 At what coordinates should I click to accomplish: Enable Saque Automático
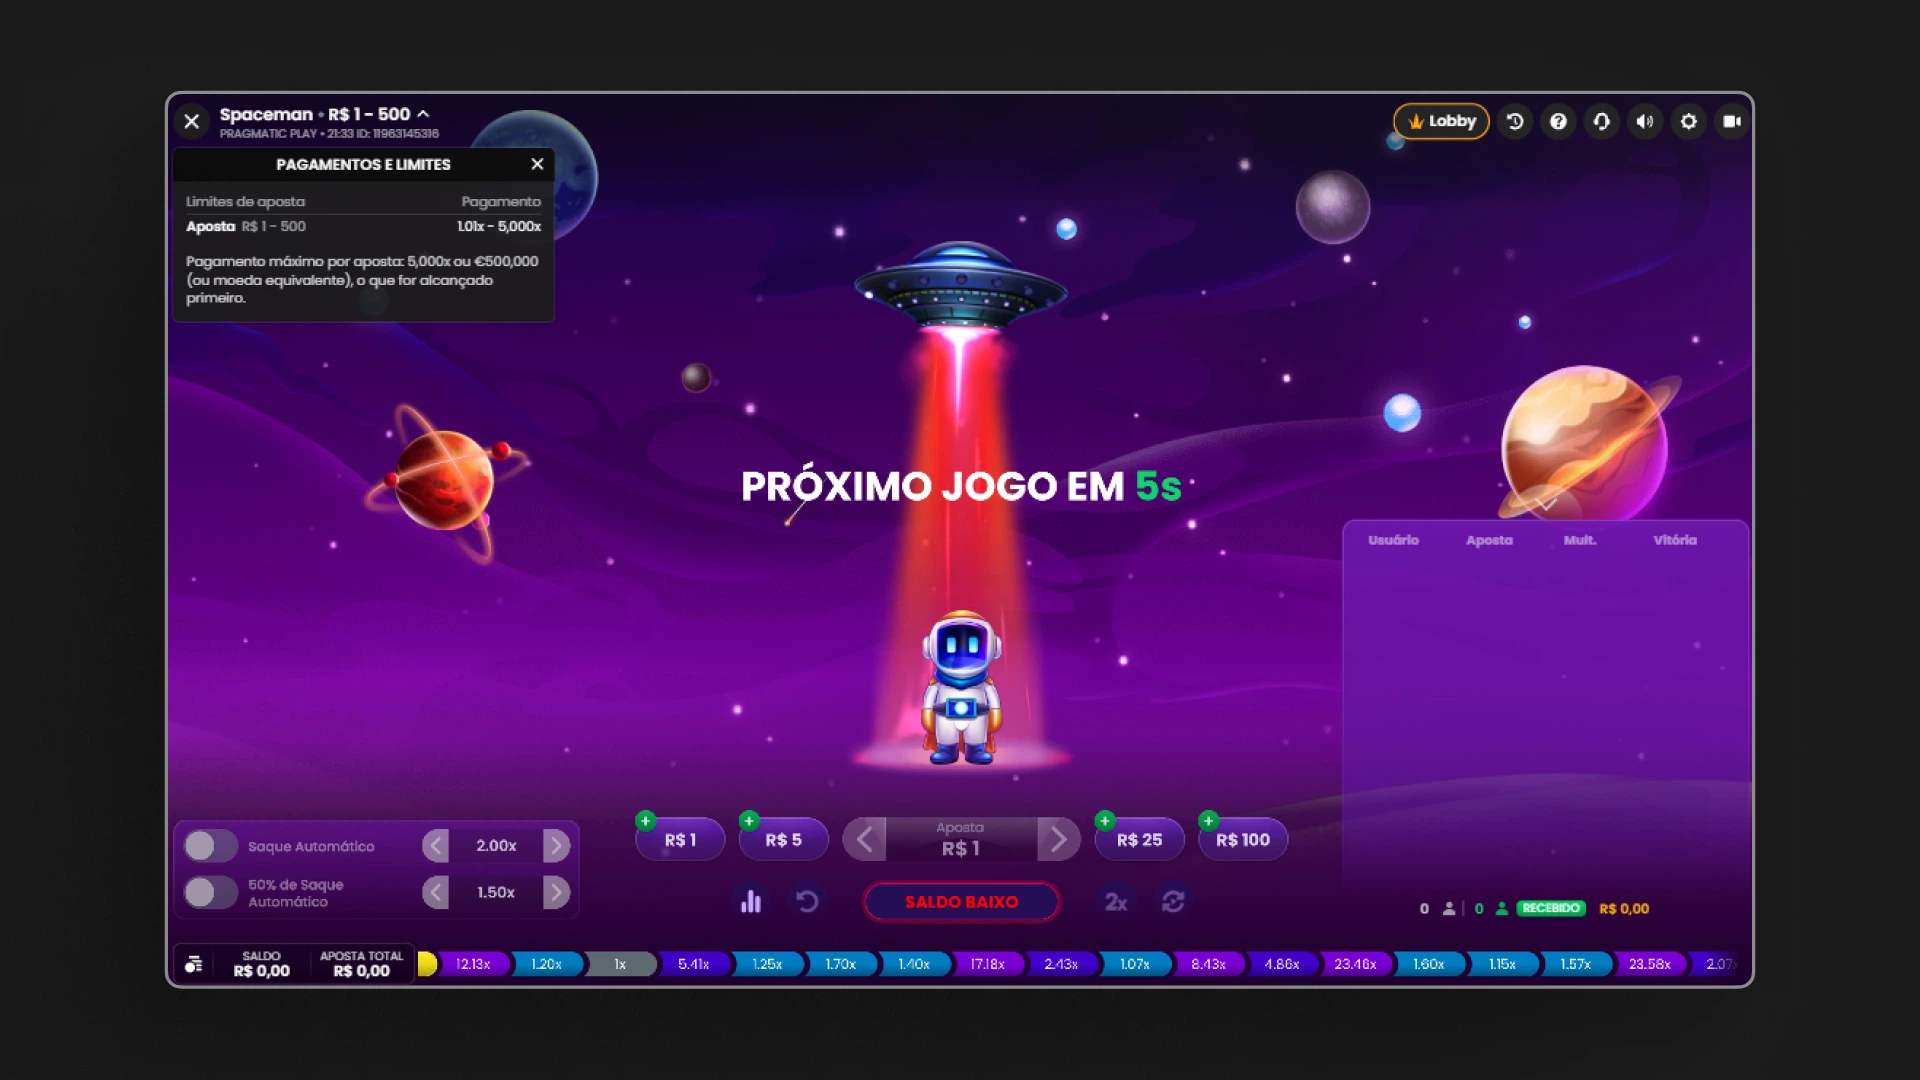point(210,845)
